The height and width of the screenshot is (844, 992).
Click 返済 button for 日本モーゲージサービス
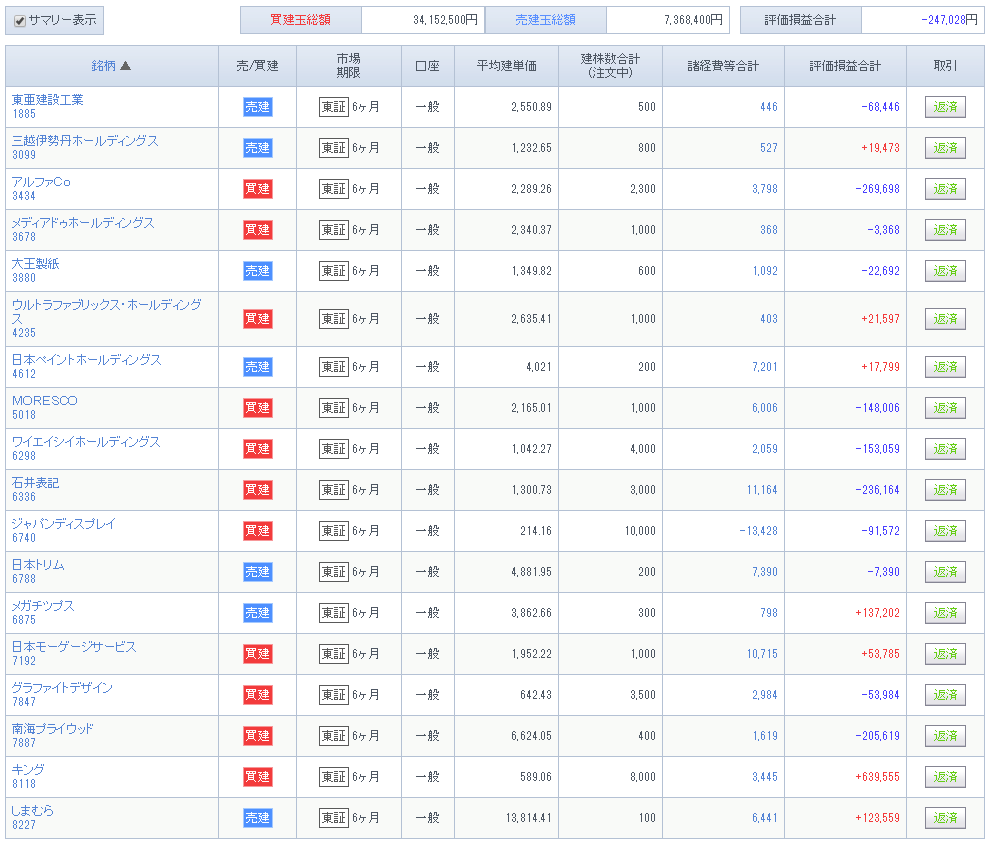click(945, 654)
